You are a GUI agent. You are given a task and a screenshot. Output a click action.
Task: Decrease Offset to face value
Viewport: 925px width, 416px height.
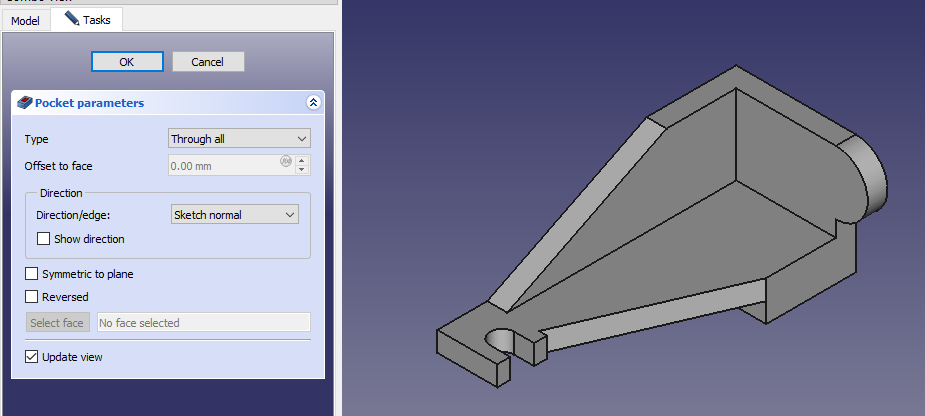pos(302,171)
